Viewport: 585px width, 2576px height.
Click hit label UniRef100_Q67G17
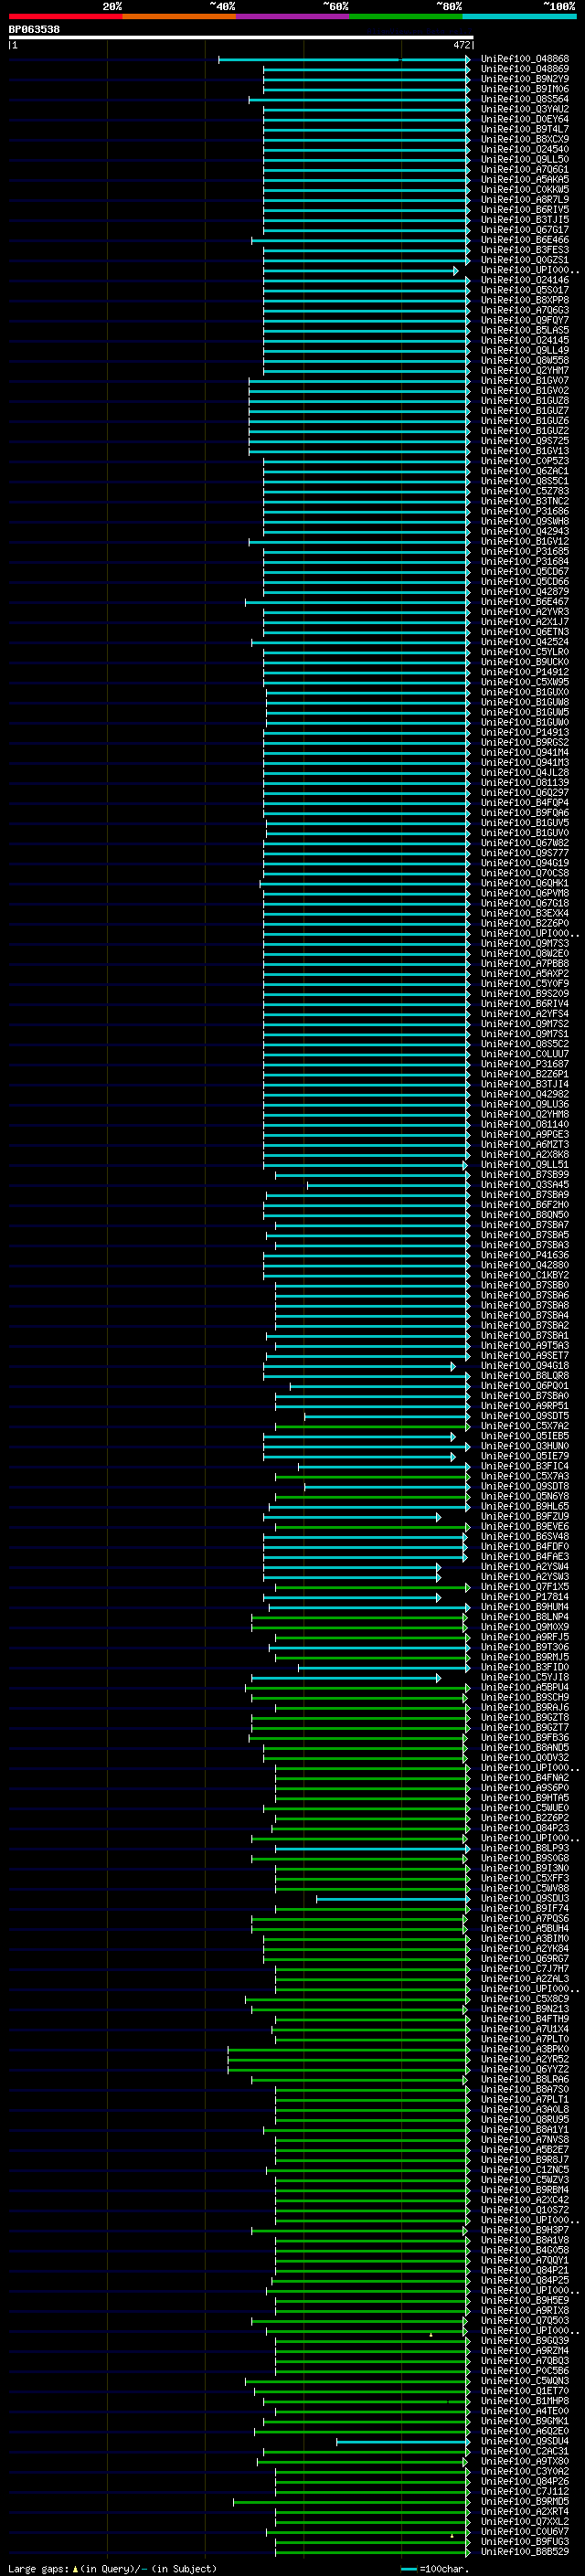click(x=524, y=229)
